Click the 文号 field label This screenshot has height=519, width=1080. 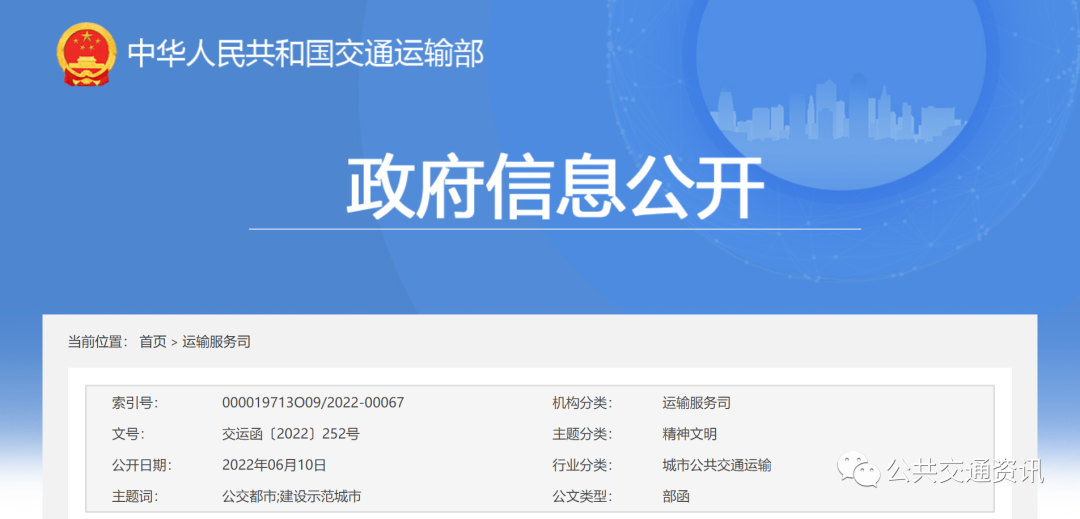tap(128, 434)
